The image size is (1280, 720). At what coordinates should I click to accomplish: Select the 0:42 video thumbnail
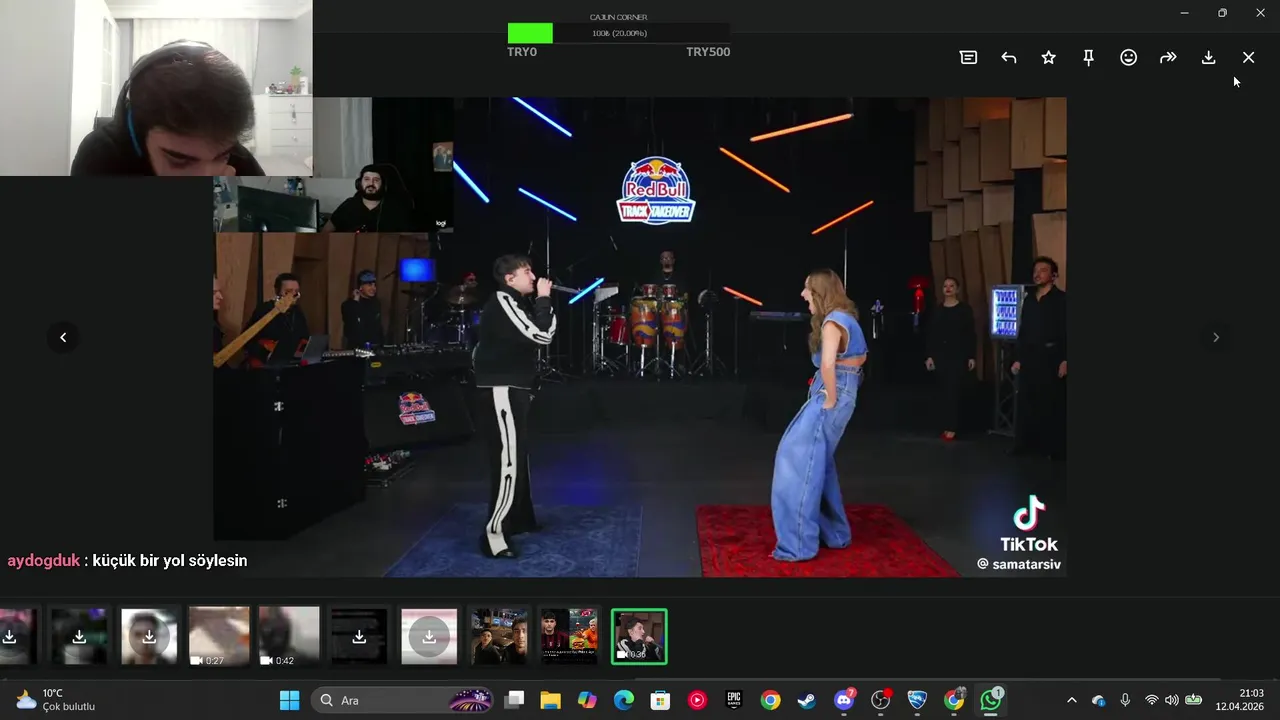289,636
